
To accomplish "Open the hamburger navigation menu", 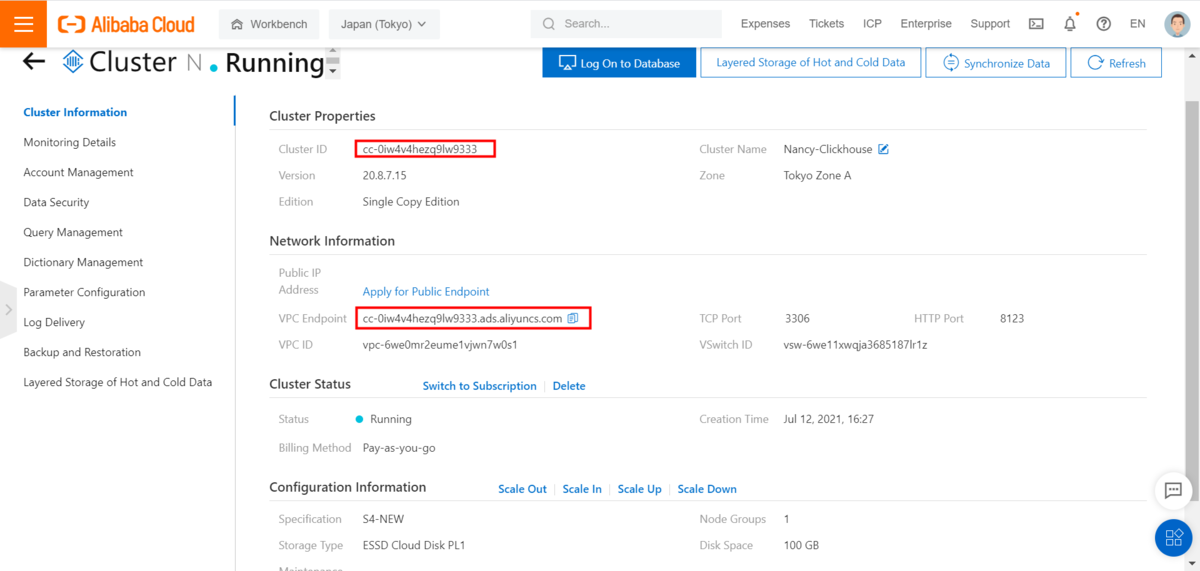I will [23, 23].
